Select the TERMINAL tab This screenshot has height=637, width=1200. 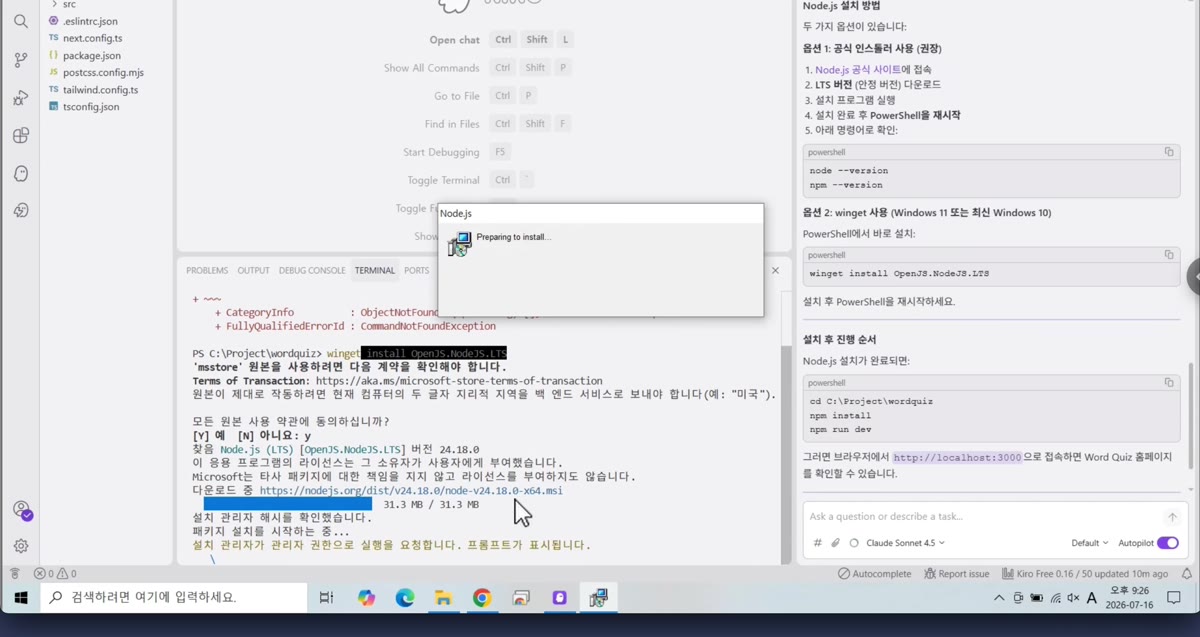[x=375, y=270]
